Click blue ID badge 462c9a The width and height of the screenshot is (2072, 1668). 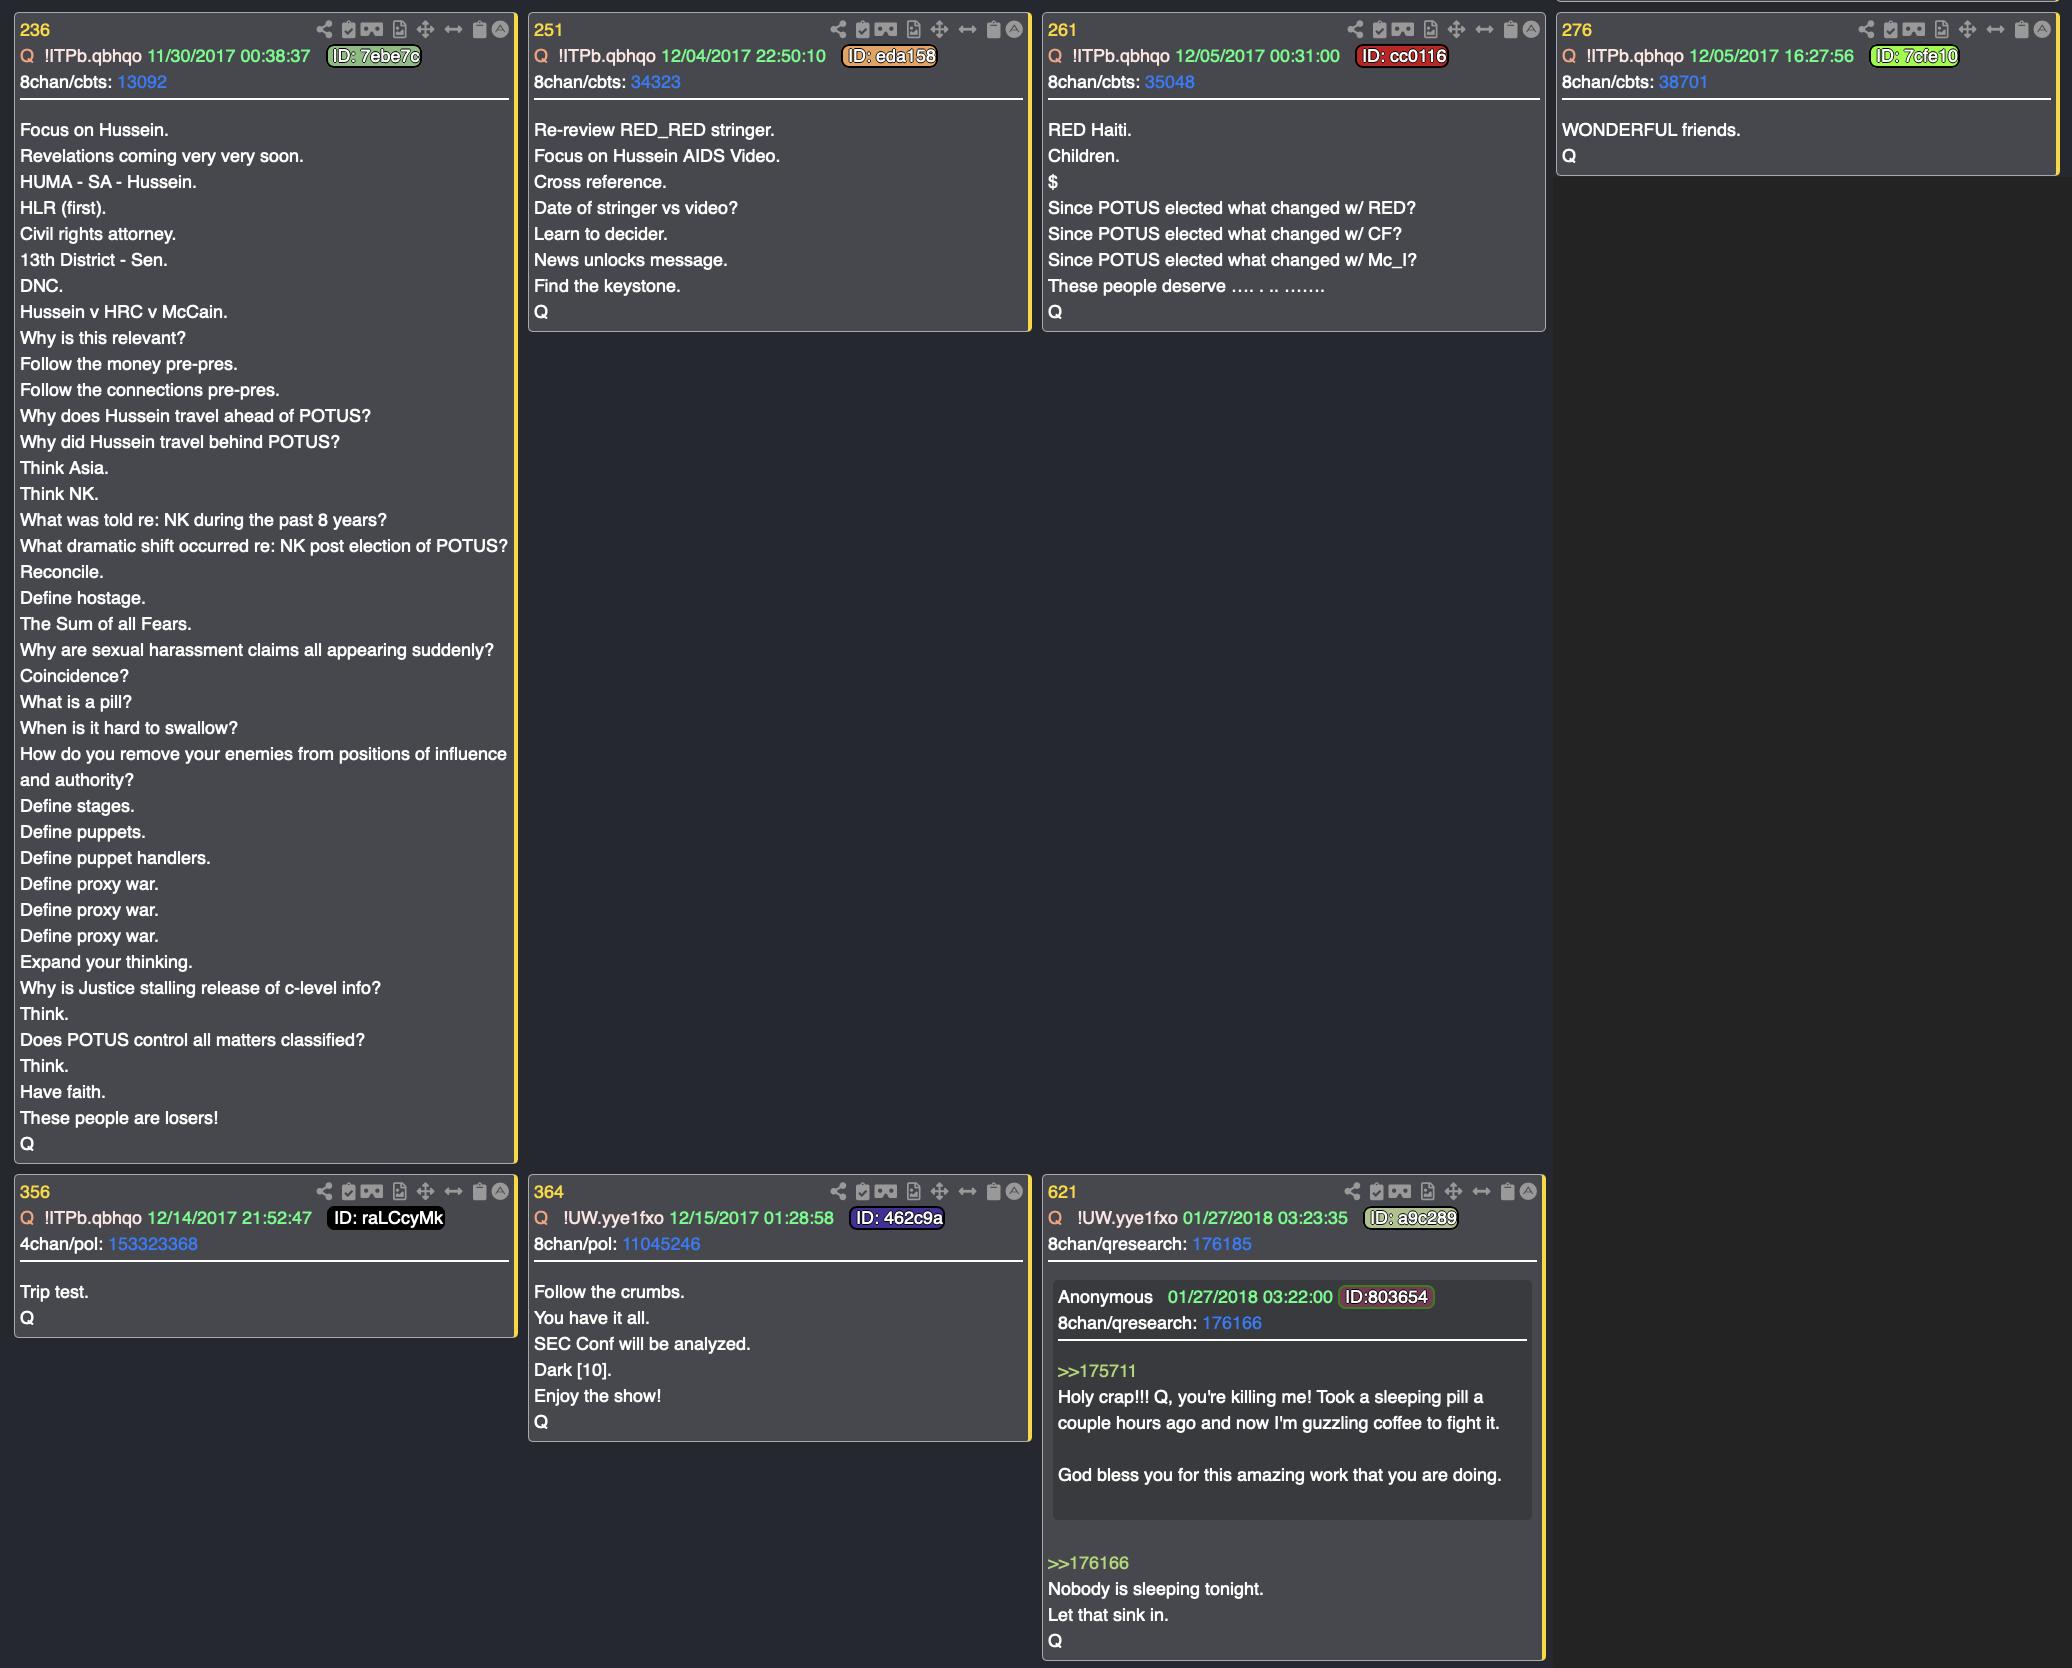pyautogui.click(x=897, y=1218)
